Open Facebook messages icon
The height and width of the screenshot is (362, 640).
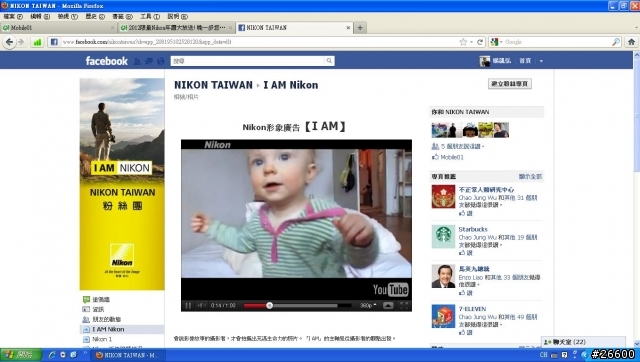(x=149, y=61)
